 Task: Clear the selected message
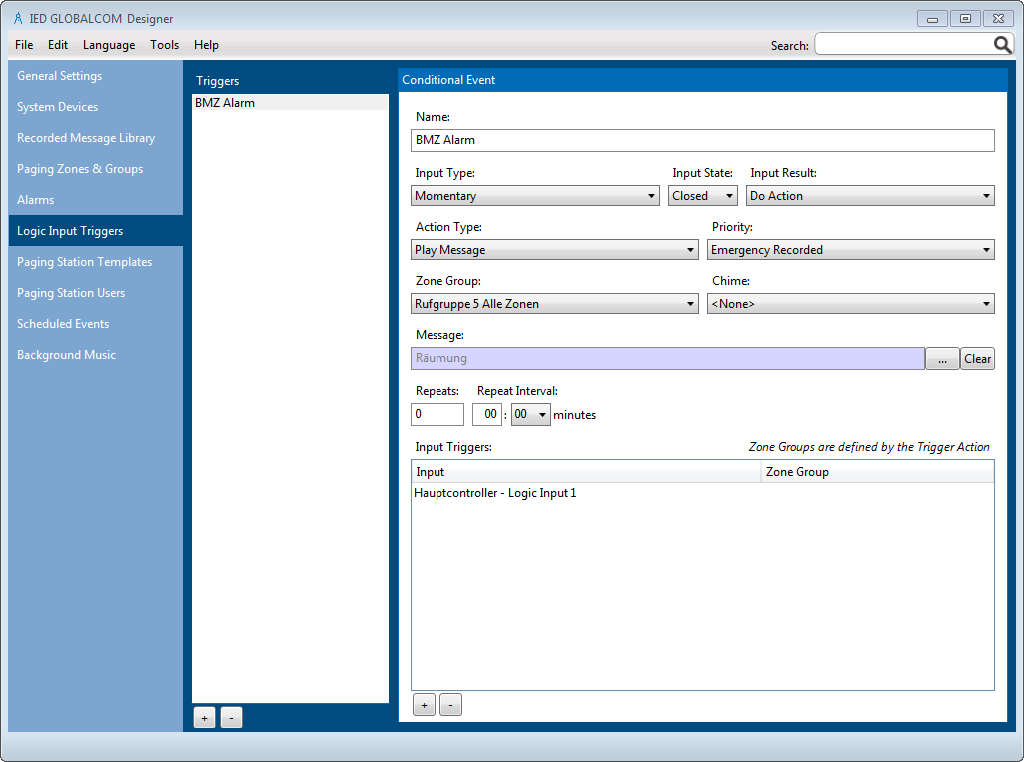pos(977,359)
